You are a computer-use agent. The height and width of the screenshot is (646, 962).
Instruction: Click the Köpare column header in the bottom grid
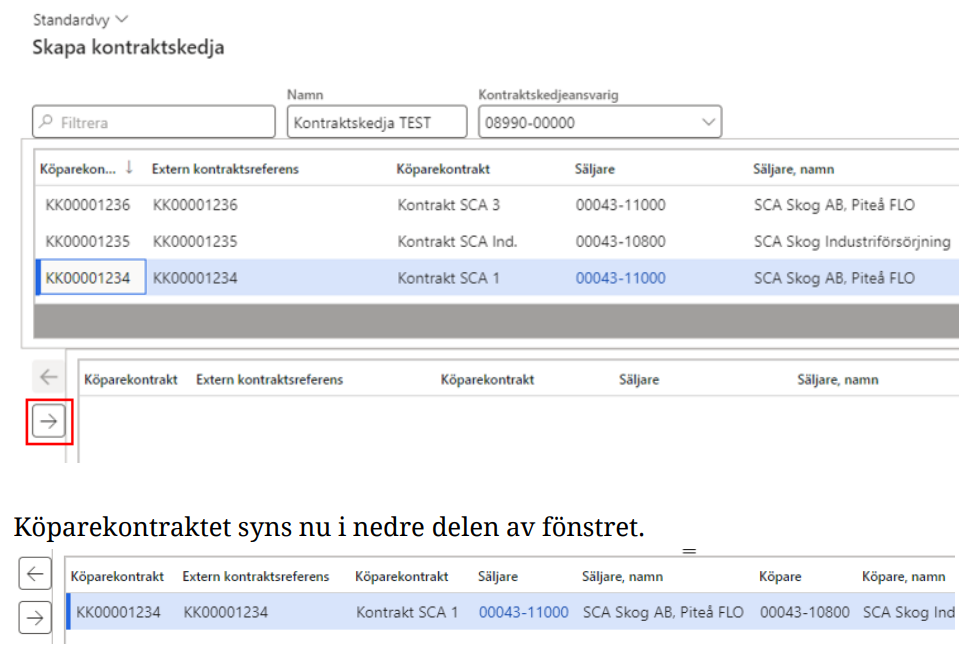(x=780, y=577)
